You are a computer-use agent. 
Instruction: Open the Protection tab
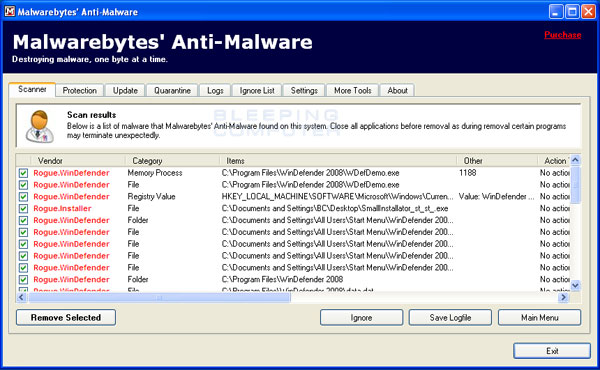pyautogui.click(x=80, y=91)
